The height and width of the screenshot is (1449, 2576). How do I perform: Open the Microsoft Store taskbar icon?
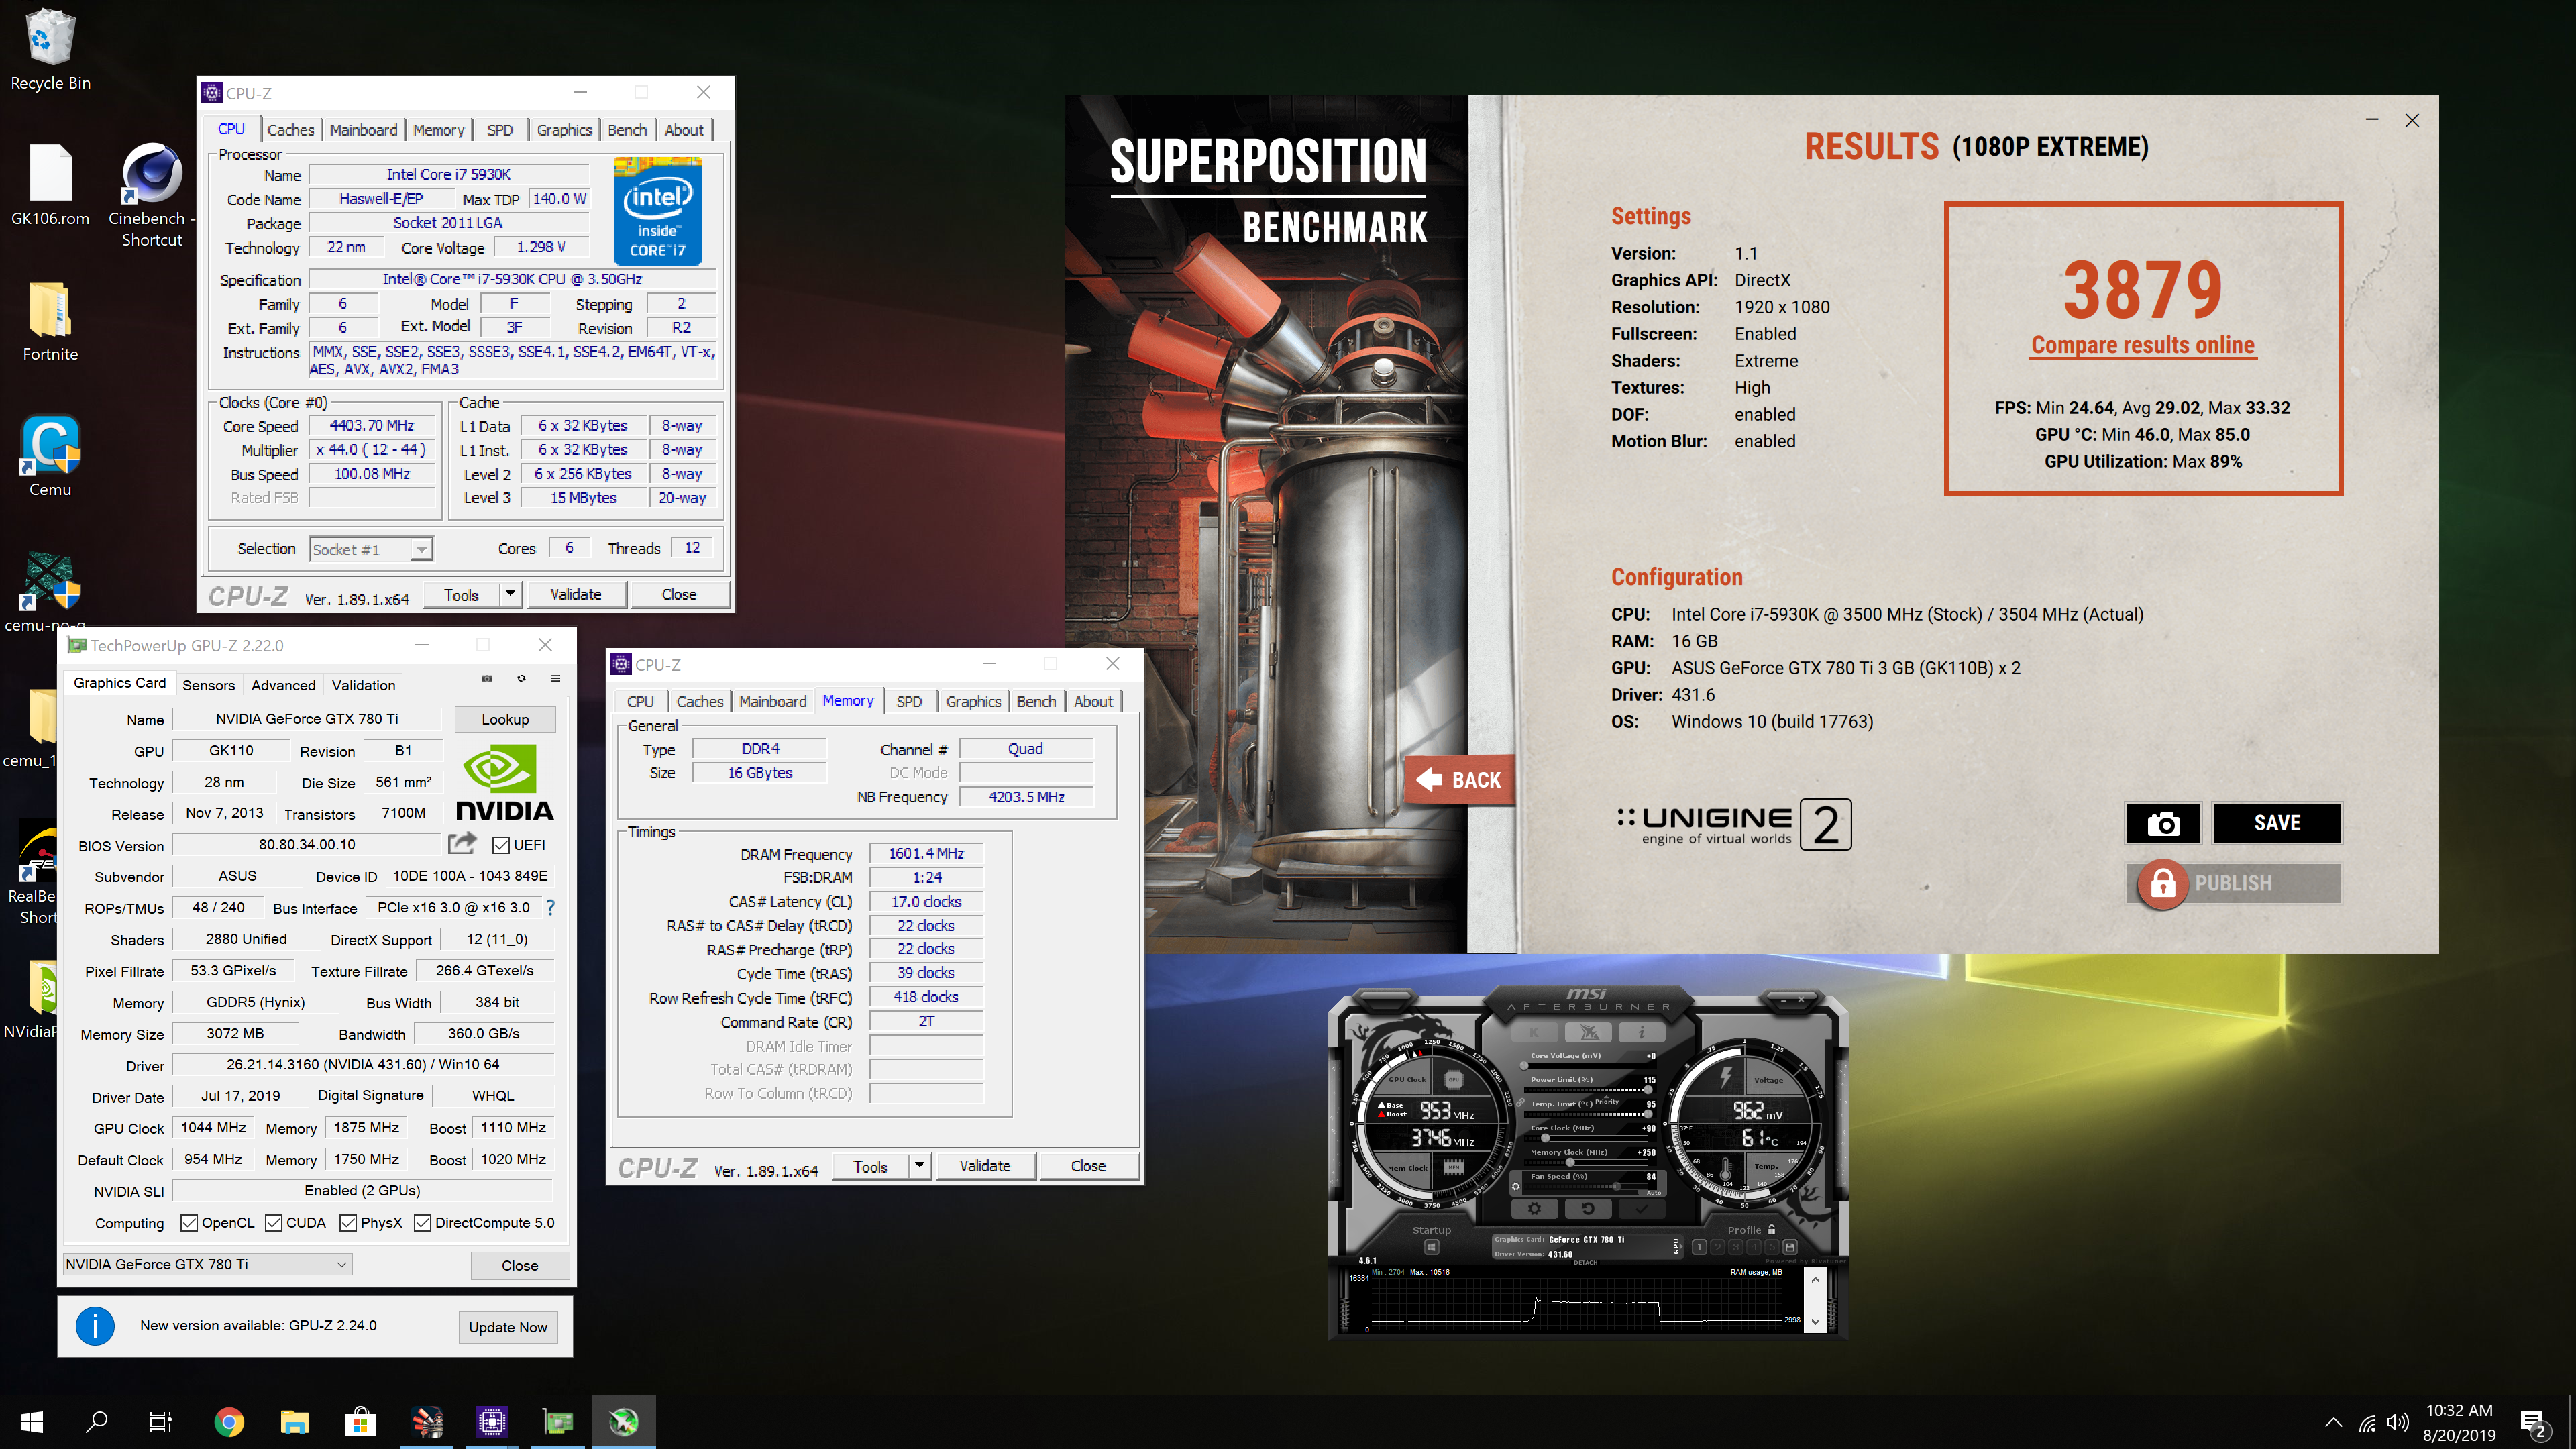click(360, 1422)
